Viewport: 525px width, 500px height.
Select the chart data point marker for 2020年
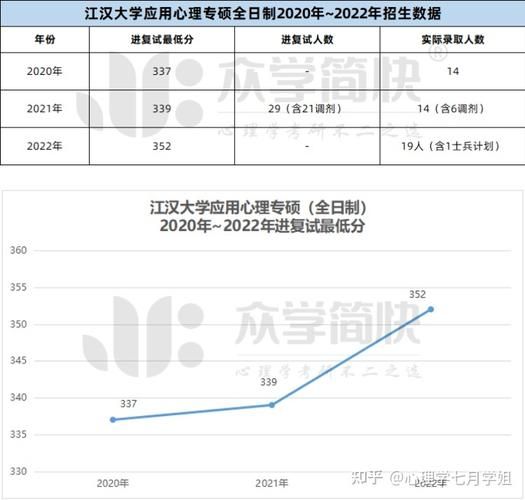pyautogui.click(x=113, y=420)
